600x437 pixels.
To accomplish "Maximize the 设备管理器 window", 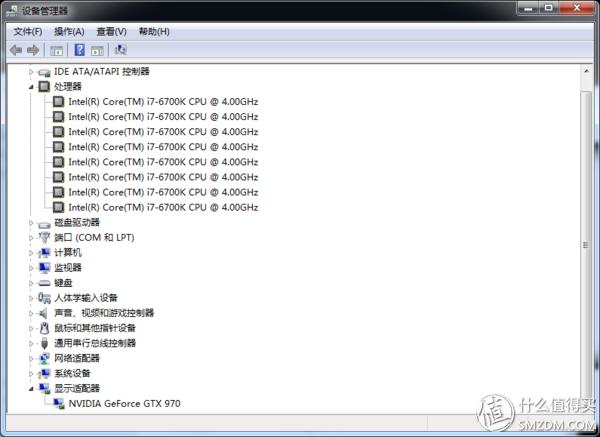I will (x=549, y=8).
